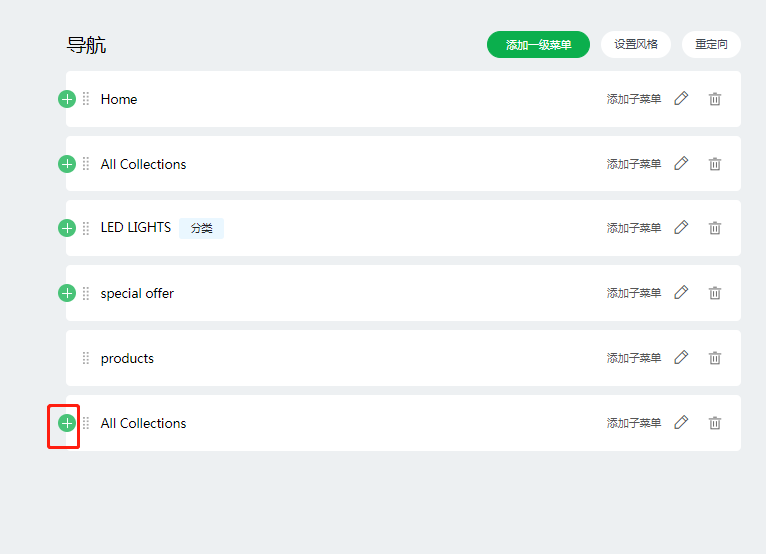766x554 pixels.
Task: Select the special offer menu label
Action: (x=137, y=294)
